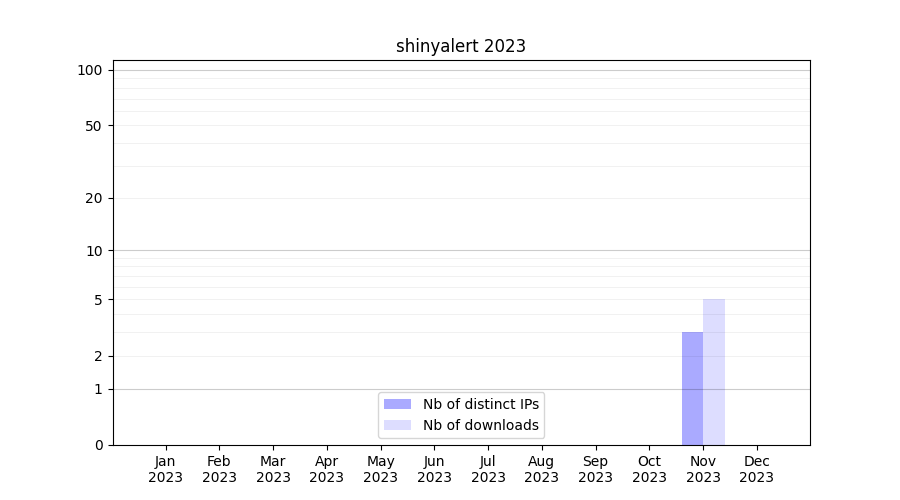The width and height of the screenshot is (900, 500).
Task: Select the Nb of distinct IPs legend swatch
Action: click(x=397, y=404)
